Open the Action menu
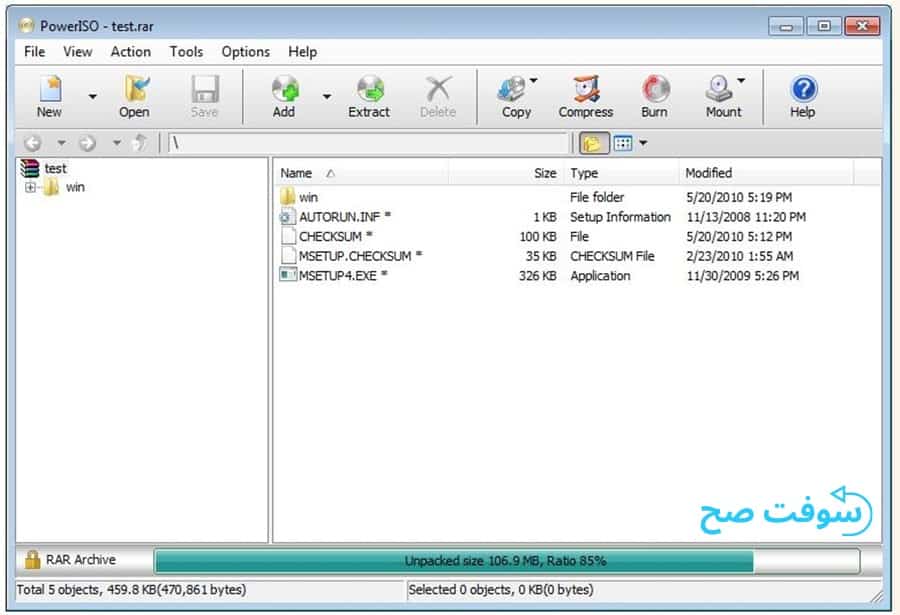Viewport: 900px width, 615px height. click(x=131, y=52)
